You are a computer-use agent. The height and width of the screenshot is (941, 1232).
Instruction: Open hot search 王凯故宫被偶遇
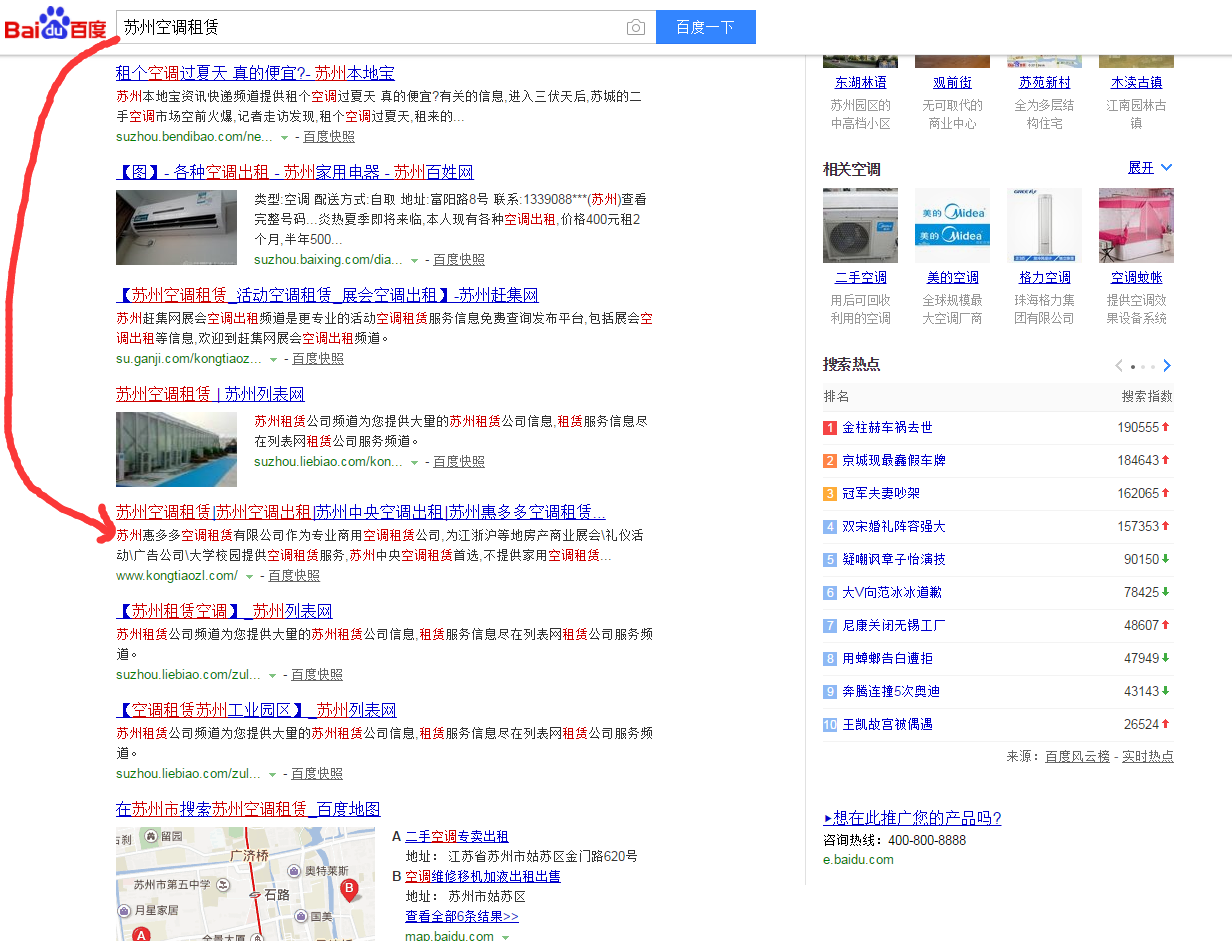pyautogui.click(x=887, y=724)
